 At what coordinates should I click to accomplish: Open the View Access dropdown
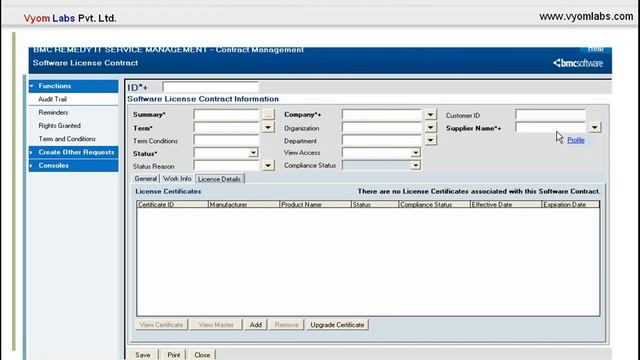tap(416, 153)
